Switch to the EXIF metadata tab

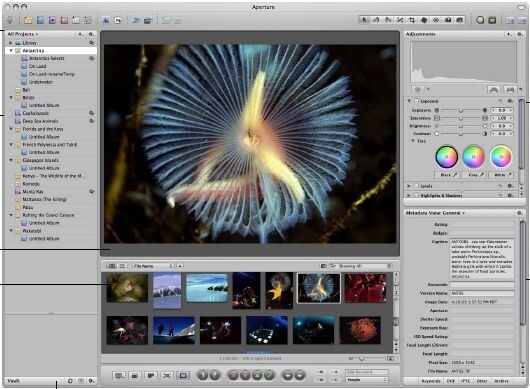pyautogui.click(x=451, y=381)
